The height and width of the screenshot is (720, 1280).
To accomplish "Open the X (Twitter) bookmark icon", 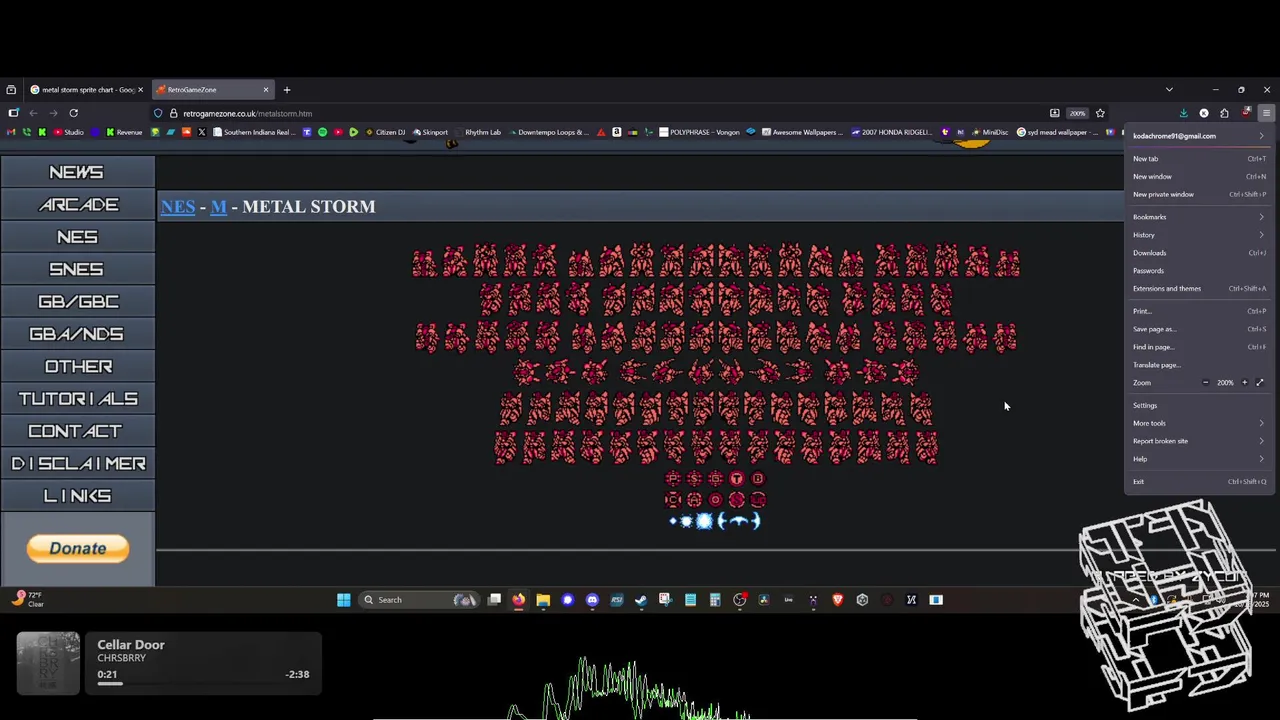I will pos(201,132).
